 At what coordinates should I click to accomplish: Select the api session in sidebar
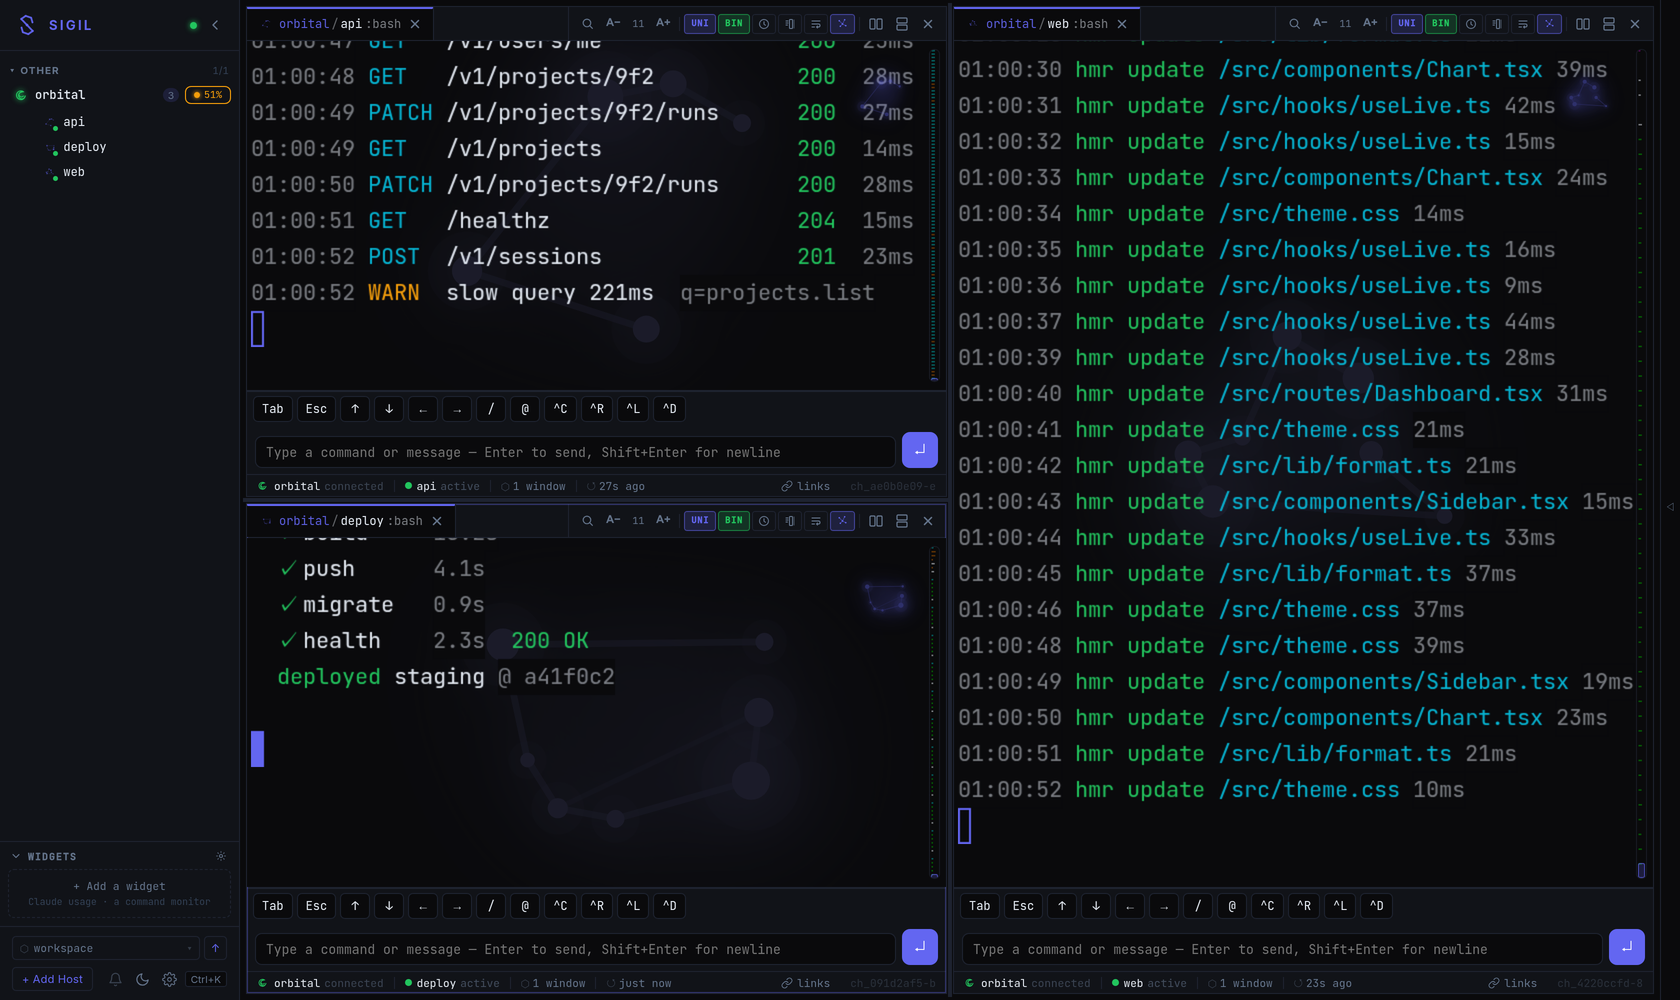(74, 122)
